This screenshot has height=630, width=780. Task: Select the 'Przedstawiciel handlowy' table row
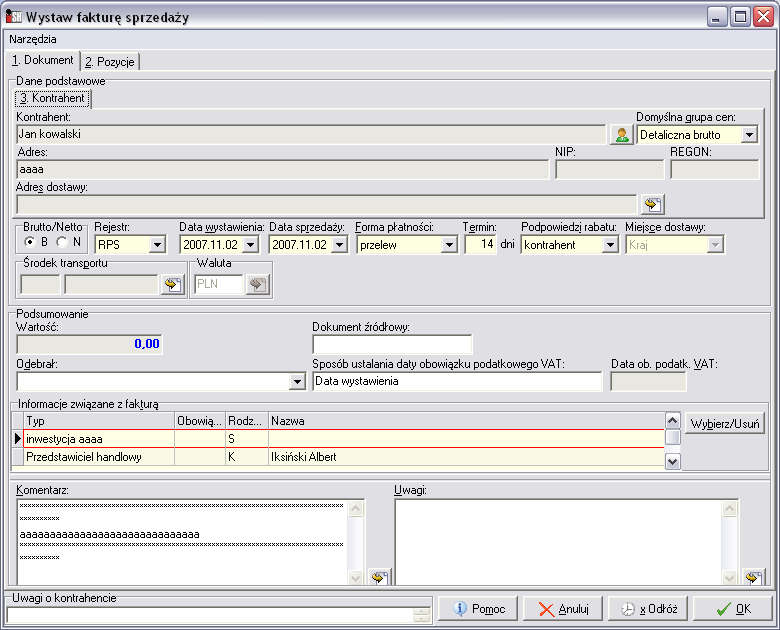pyautogui.click(x=344, y=457)
